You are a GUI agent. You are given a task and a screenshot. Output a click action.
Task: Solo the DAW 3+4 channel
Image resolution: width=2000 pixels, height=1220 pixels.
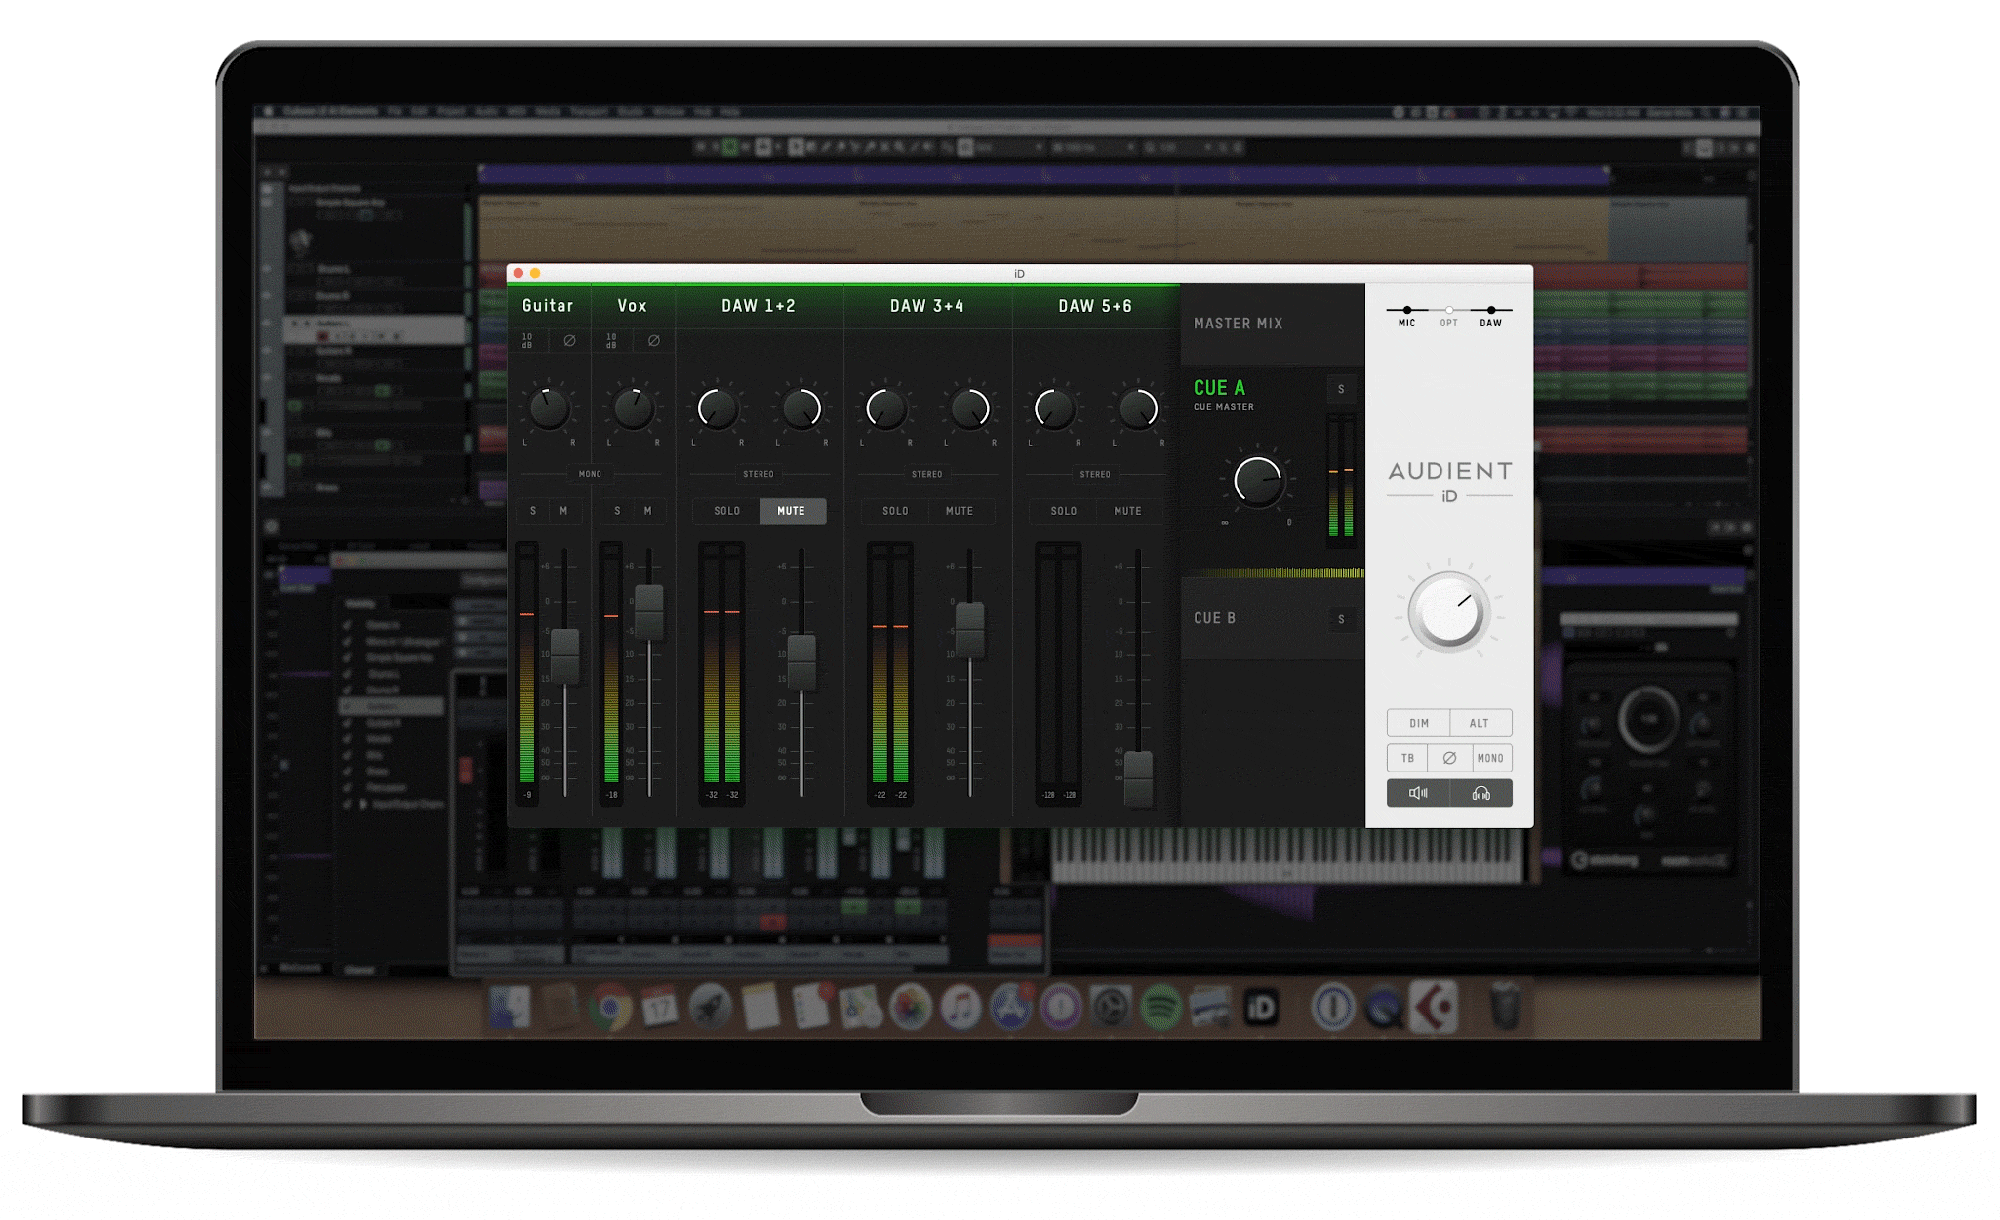coord(895,511)
